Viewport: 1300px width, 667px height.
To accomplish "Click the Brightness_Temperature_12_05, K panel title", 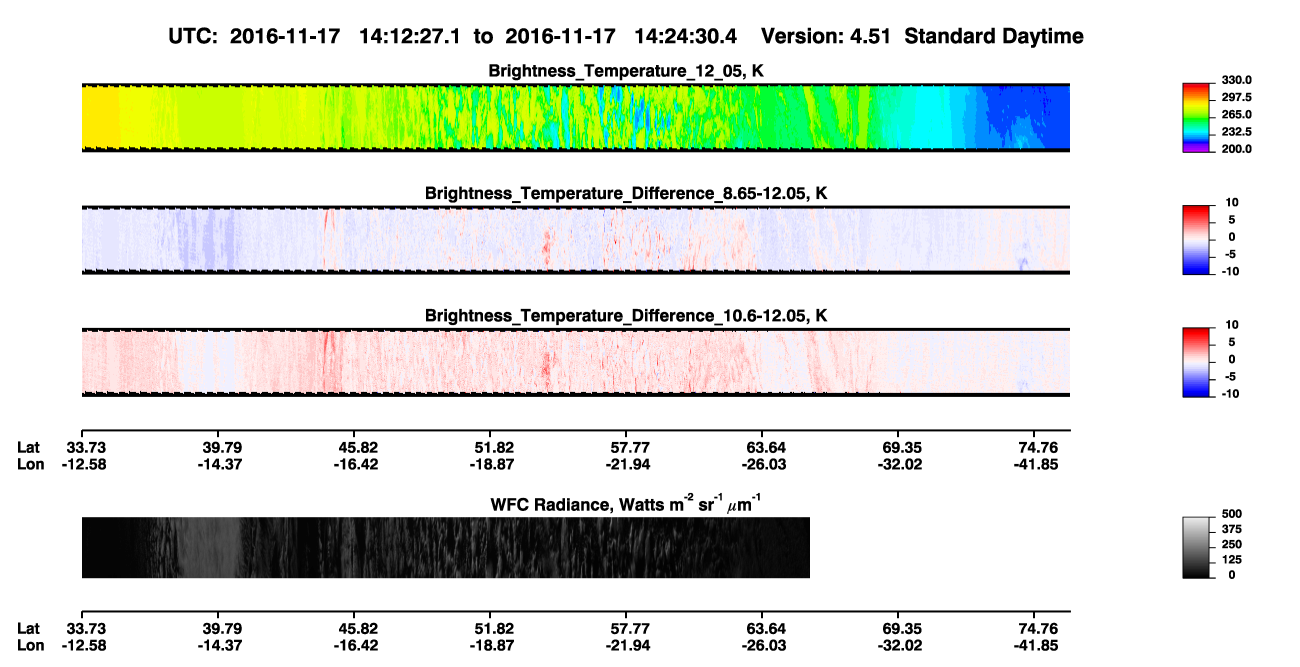I will [x=626, y=71].
